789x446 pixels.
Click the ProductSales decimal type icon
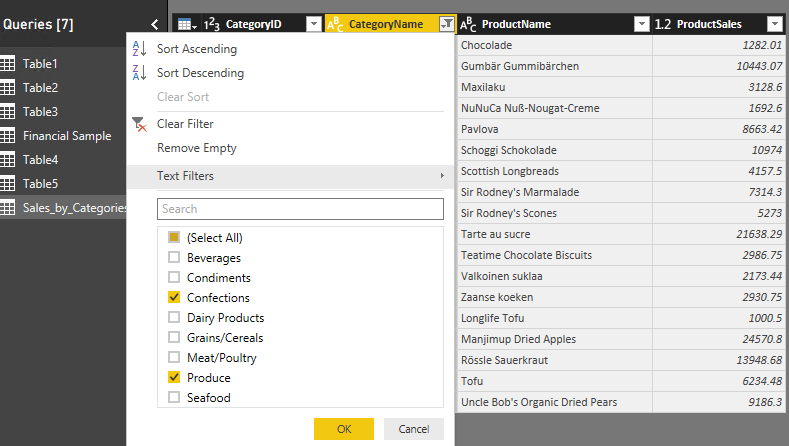point(663,24)
